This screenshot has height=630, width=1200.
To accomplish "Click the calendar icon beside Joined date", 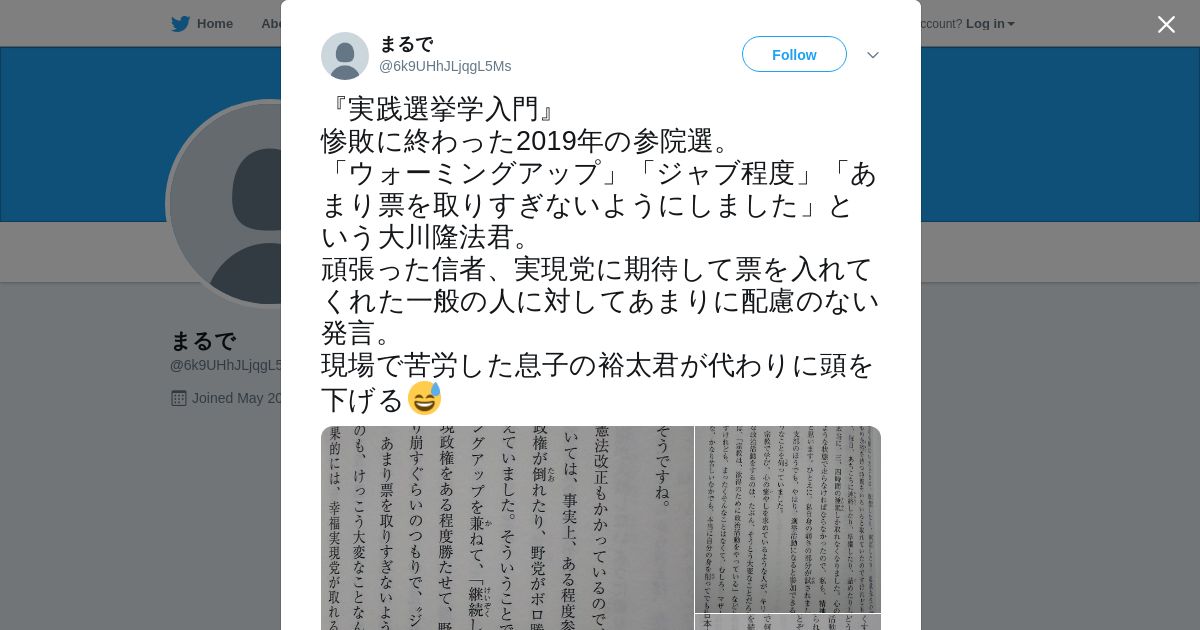I will point(179,398).
